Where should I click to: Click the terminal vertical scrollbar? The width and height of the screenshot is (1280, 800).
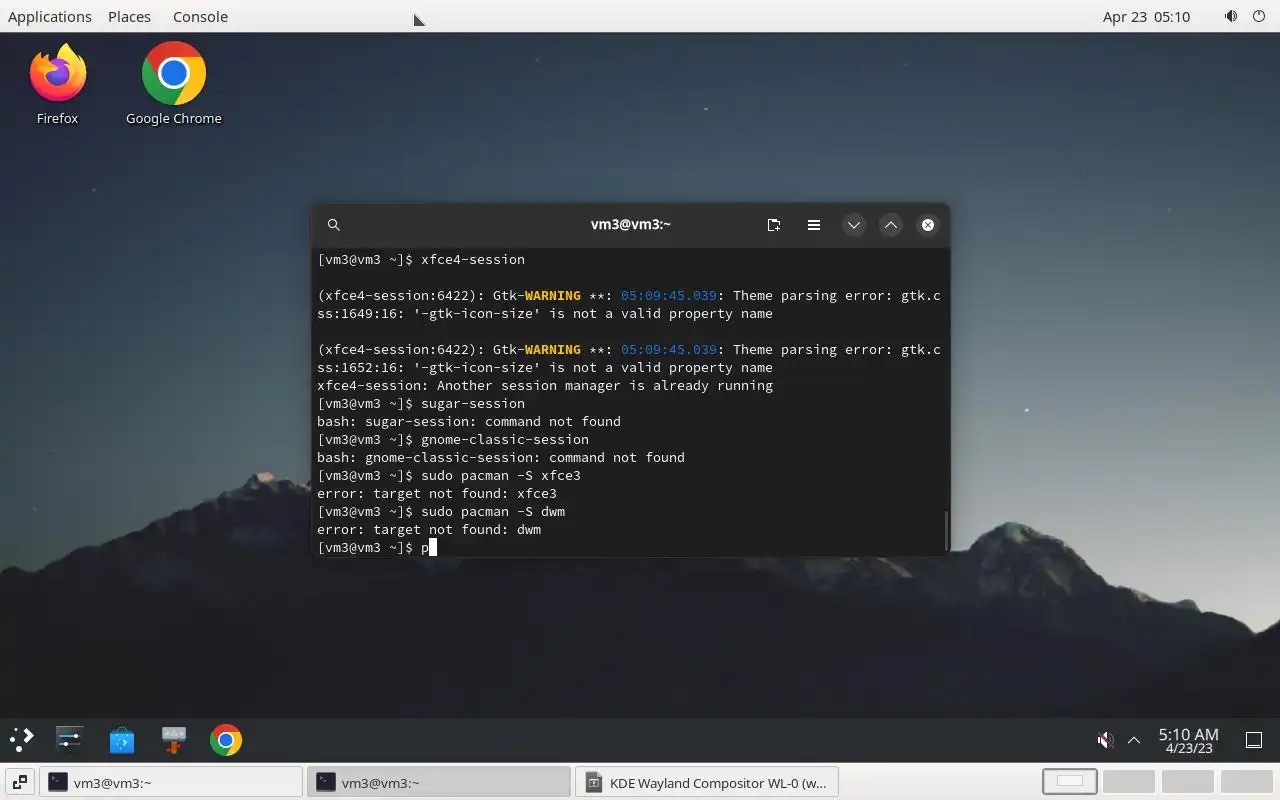tap(945, 530)
